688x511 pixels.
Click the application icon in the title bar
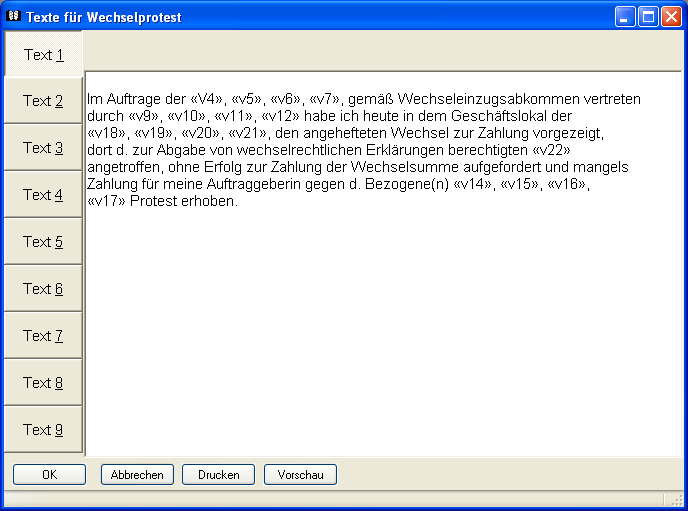[x=13, y=17]
